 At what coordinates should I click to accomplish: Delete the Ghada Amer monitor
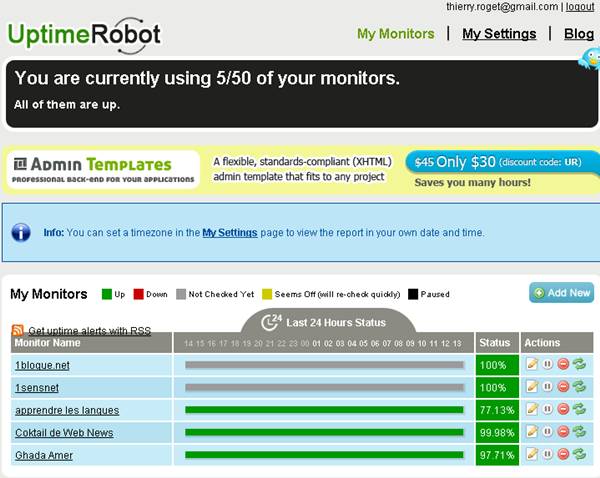point(563,454)
